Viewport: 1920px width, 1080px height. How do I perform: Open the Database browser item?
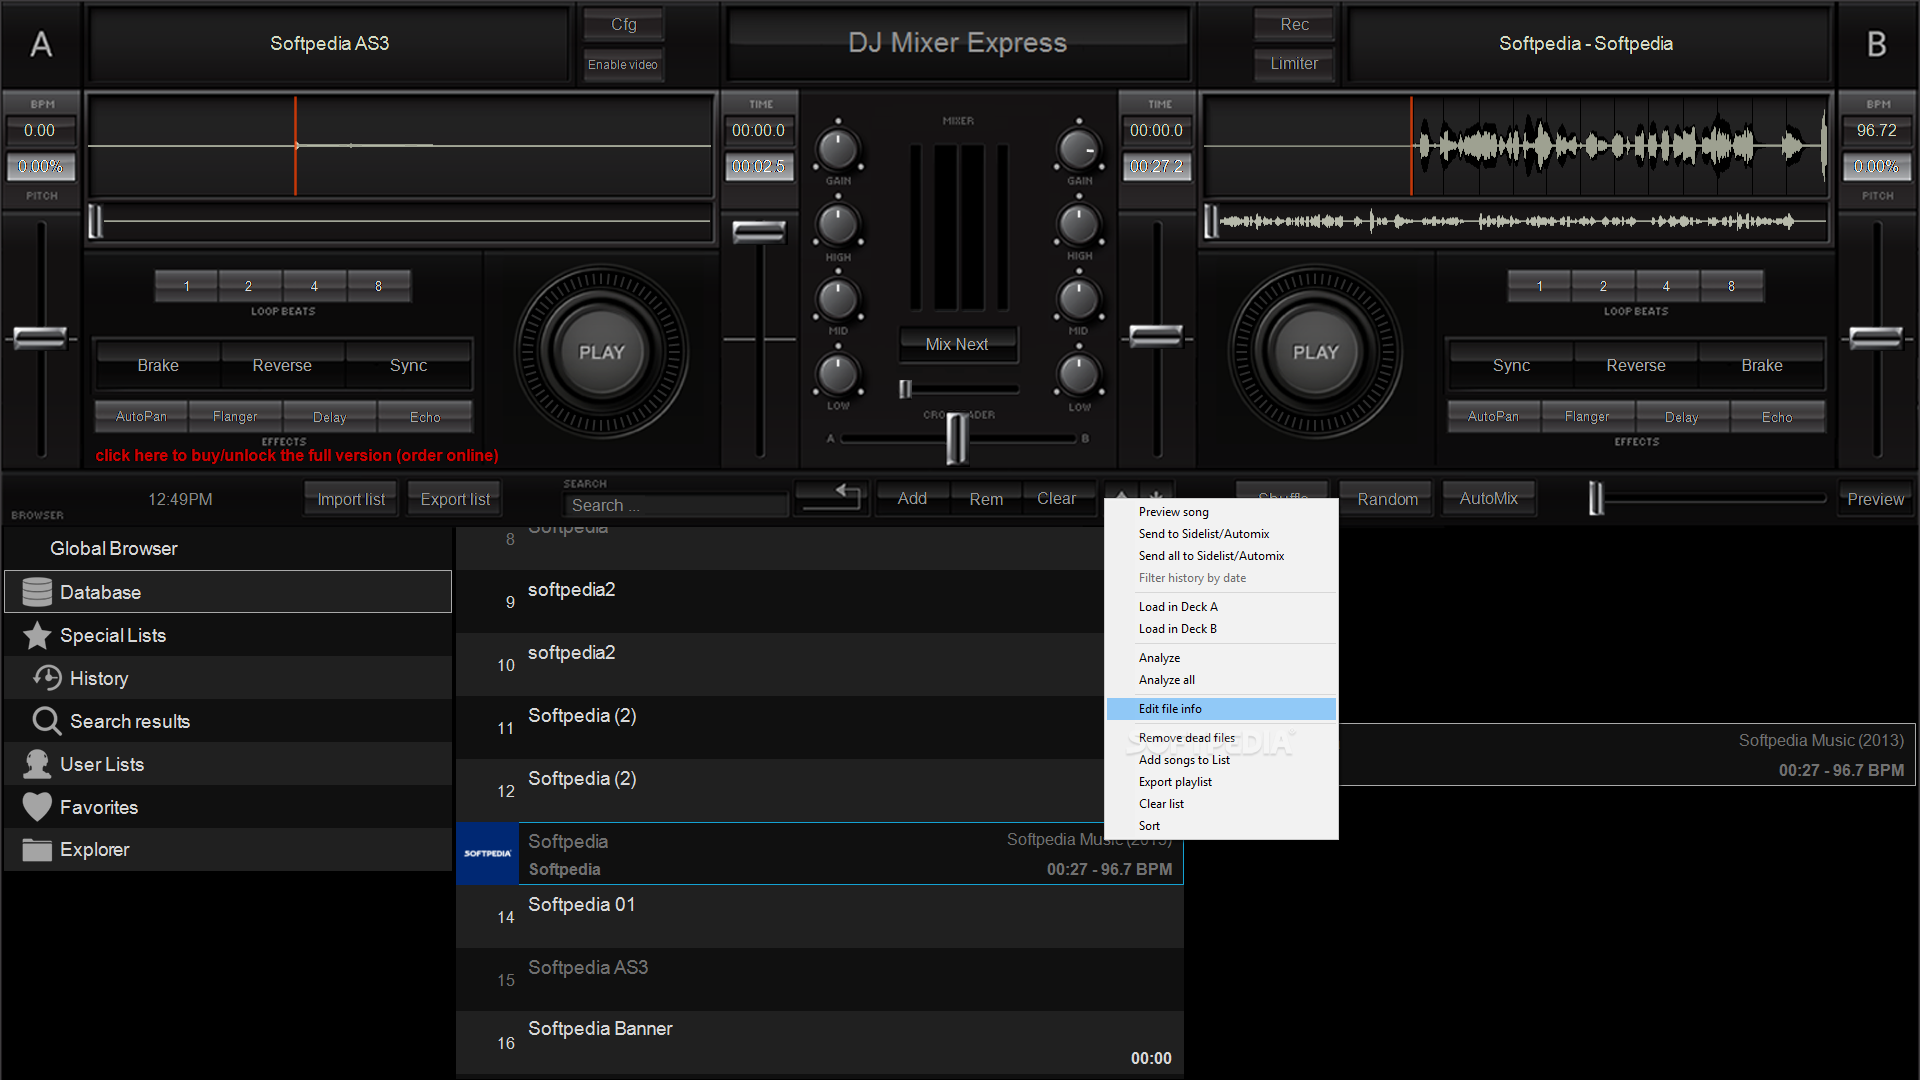(x=228, y=592)
